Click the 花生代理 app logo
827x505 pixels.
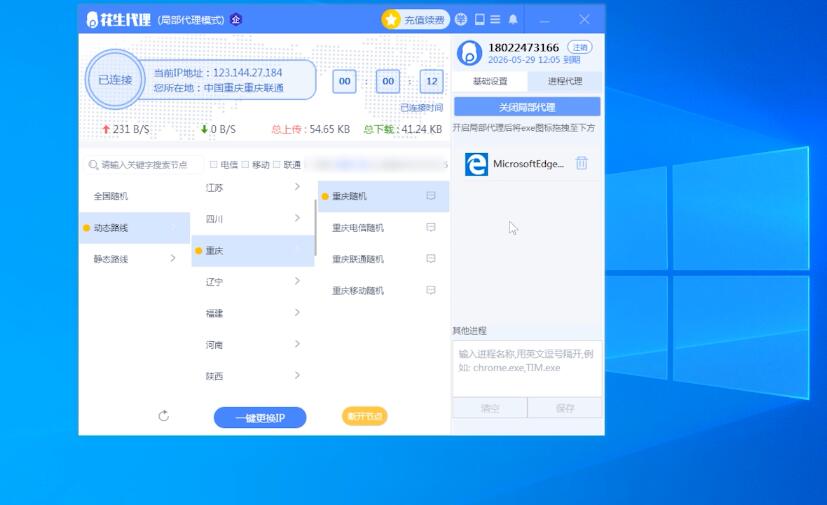pos(119,20)
